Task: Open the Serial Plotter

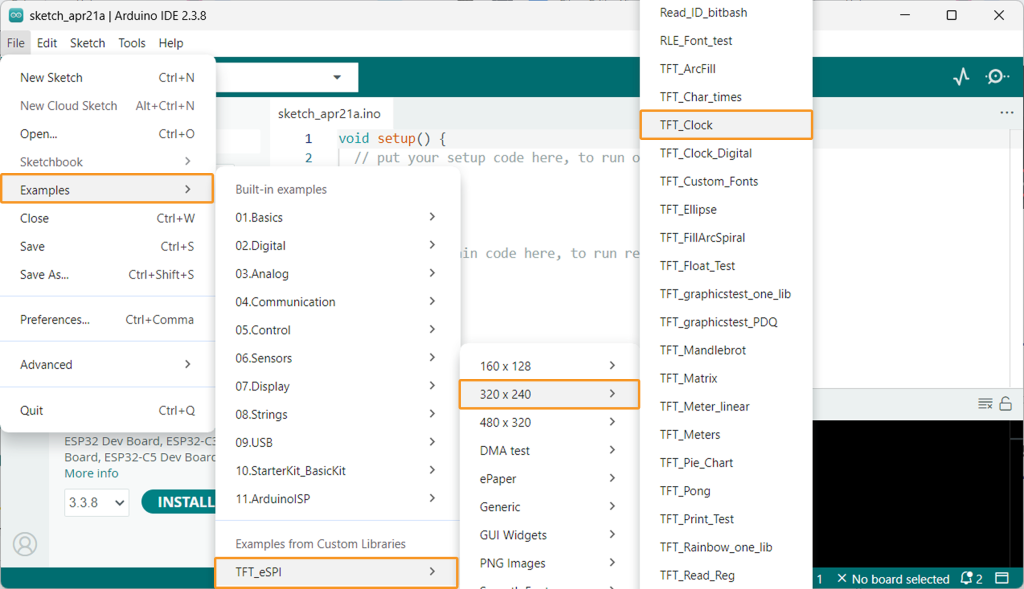Action: pos(961,77)
